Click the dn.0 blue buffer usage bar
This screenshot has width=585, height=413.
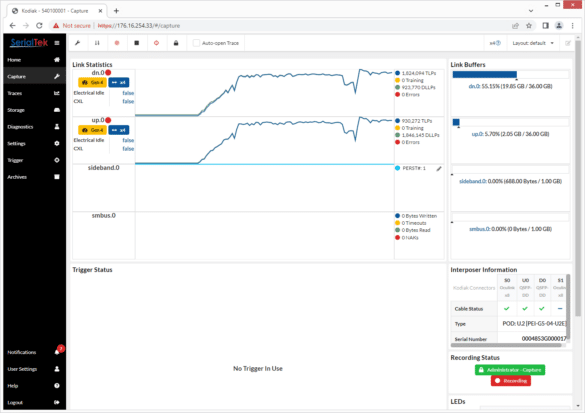[485, 74]
